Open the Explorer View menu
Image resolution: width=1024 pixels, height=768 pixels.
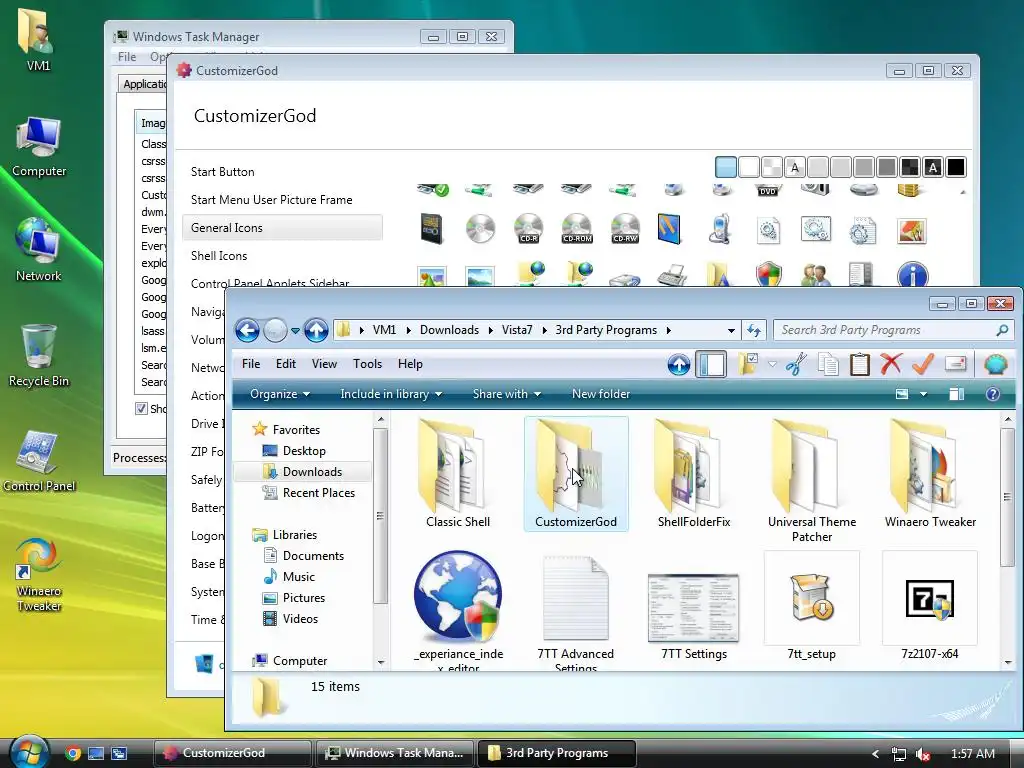point(324,364)
